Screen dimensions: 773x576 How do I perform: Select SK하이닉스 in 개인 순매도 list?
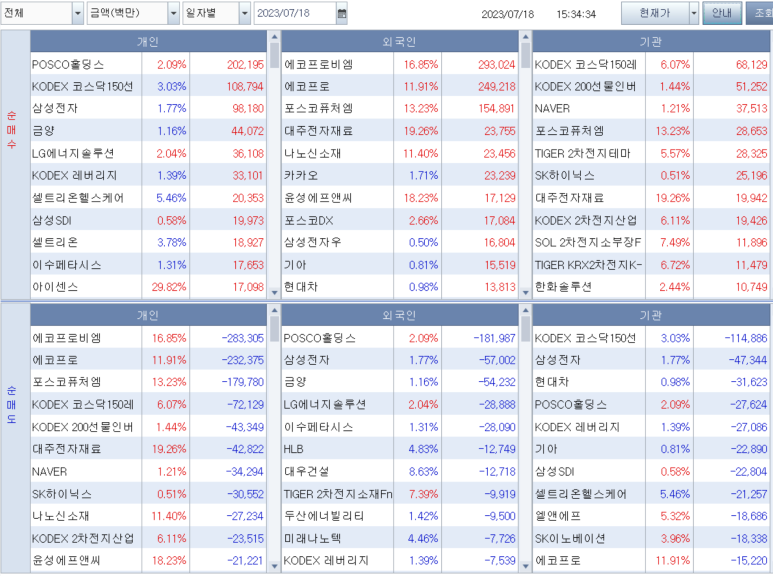tap(62, 494)
